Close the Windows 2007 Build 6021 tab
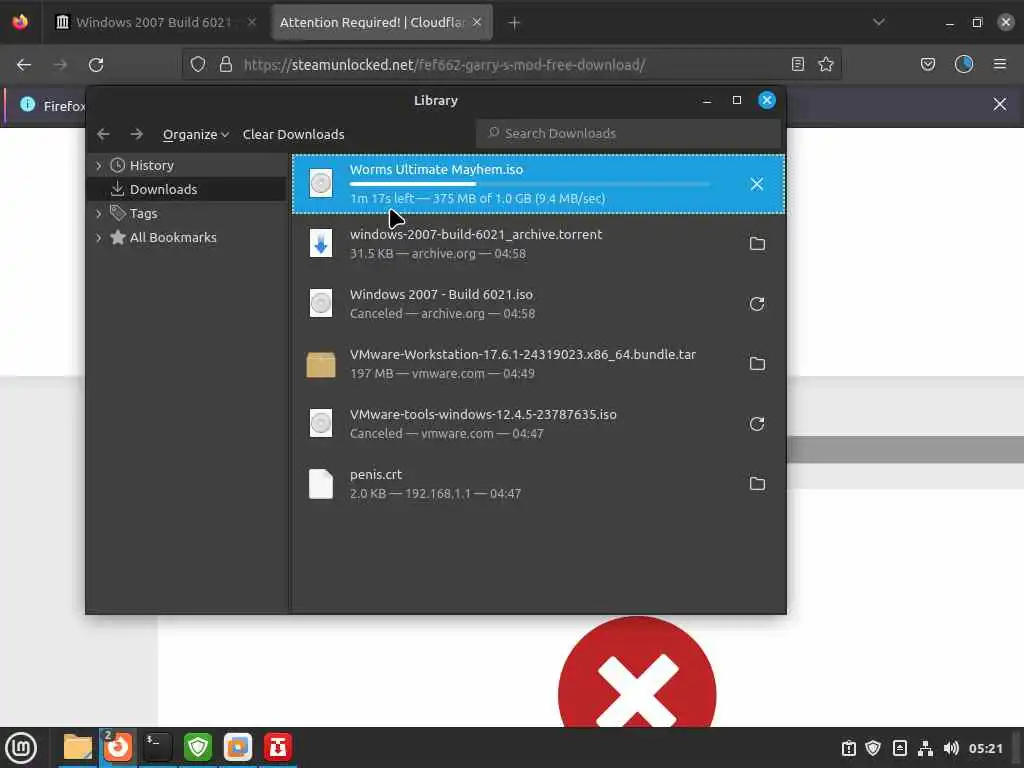This screenshot has height=768, width=1024. coord(252,22)
